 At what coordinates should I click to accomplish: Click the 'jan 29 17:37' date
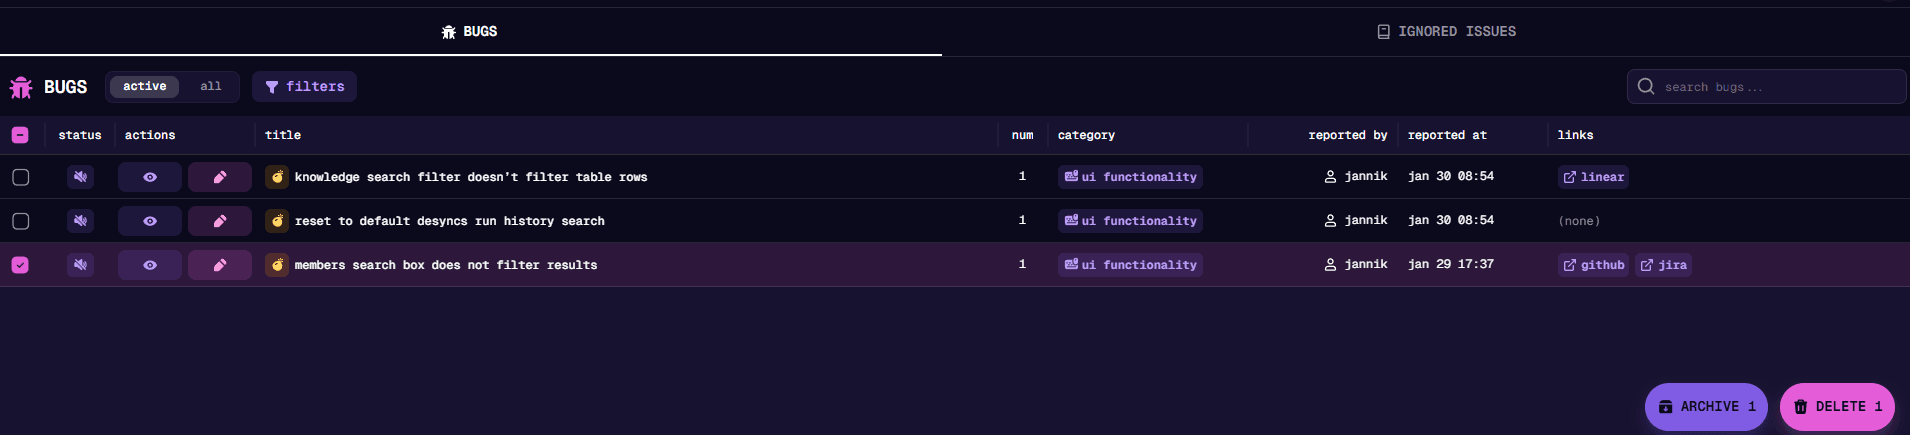1451,265
